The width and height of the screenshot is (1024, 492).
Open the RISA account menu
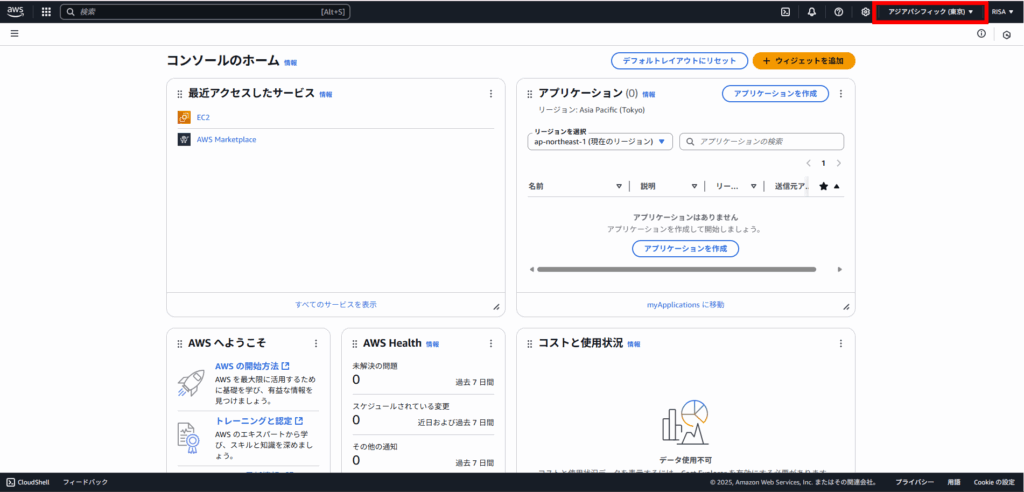[1002, 12]
